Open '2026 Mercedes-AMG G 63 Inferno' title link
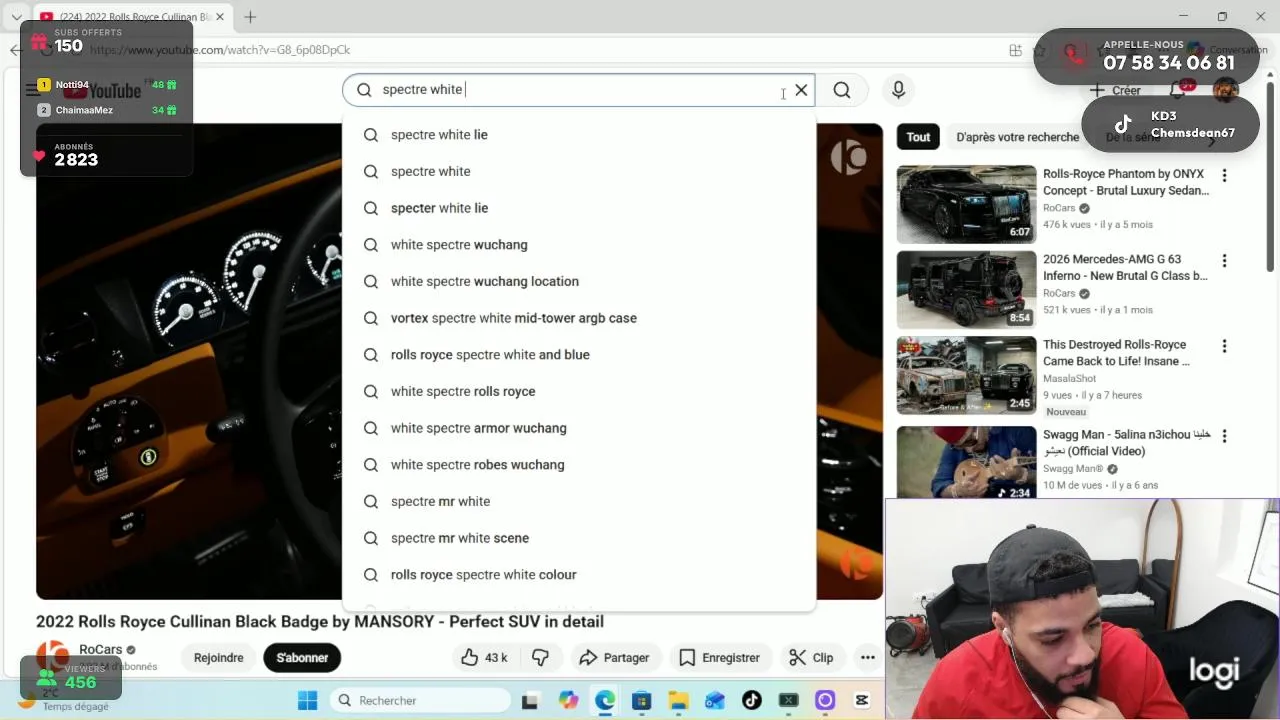 coord(1125,267)
